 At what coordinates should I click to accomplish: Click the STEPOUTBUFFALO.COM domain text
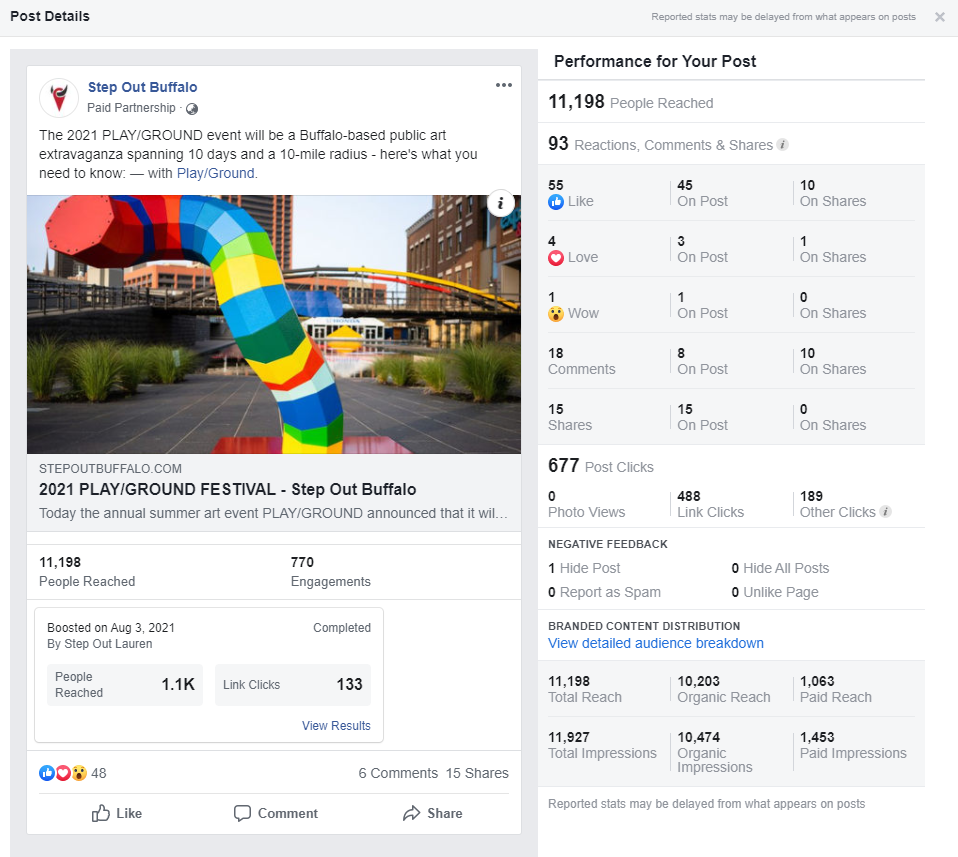[110, 469]
